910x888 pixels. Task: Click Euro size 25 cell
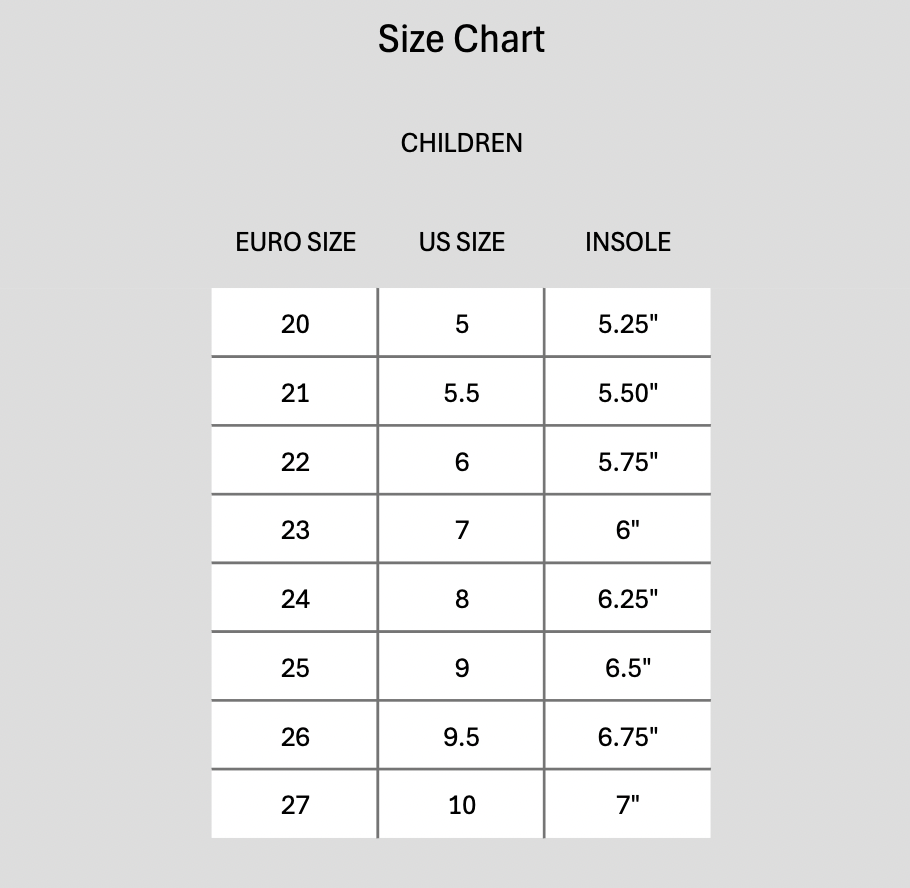[x=295, y=667]
